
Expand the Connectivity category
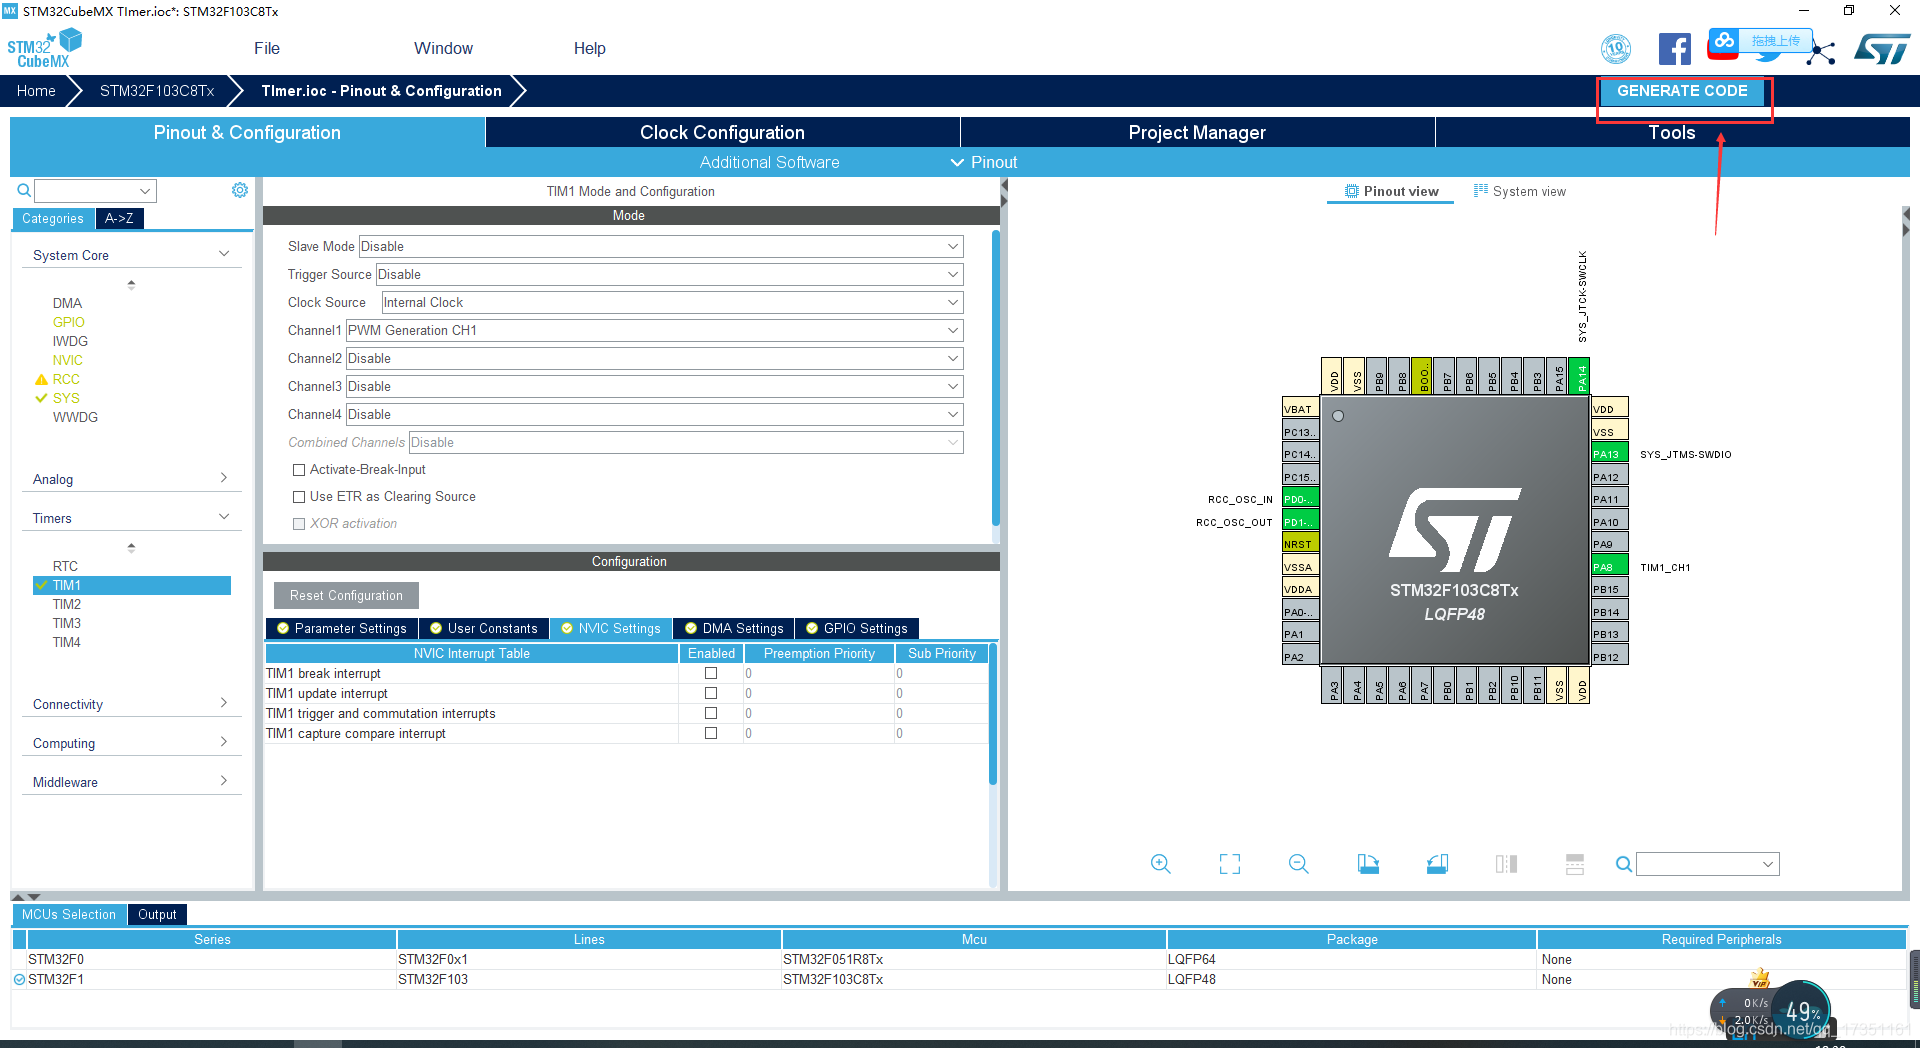tap(131, 704)
